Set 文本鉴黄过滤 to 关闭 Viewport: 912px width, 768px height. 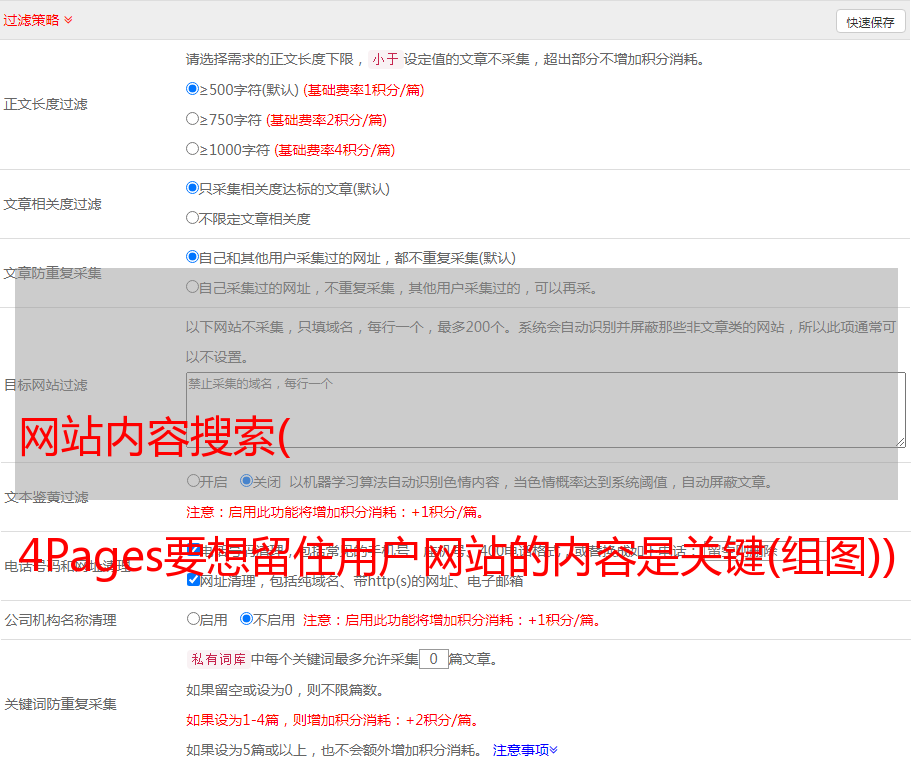247,481
